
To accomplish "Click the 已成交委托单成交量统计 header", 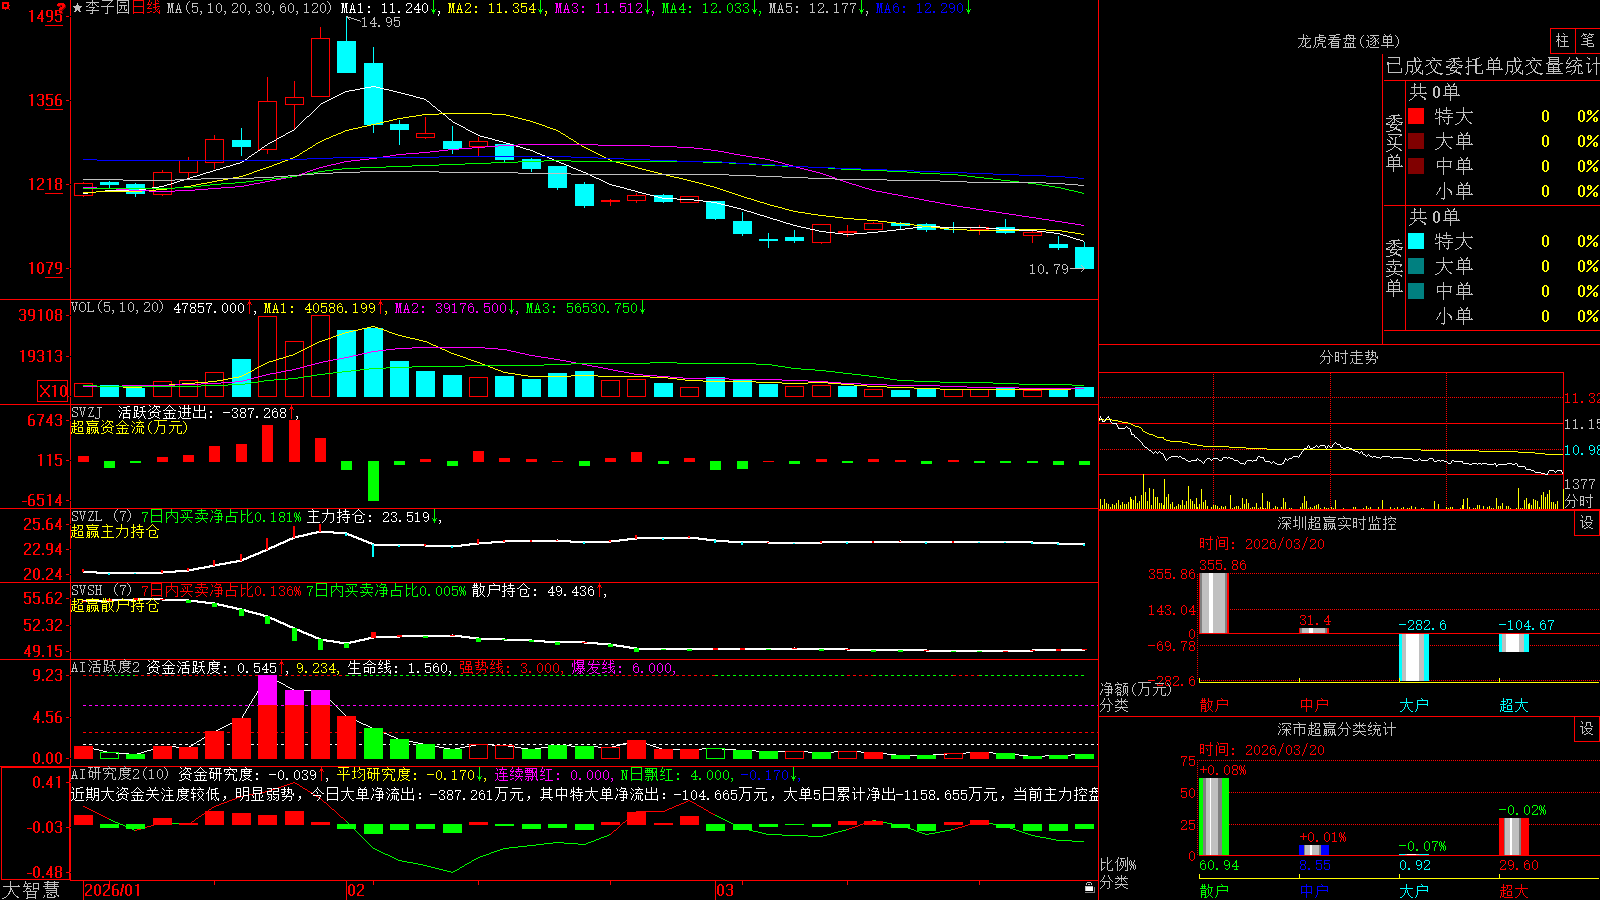I will pyautogui.click(x=1492, y=66).
